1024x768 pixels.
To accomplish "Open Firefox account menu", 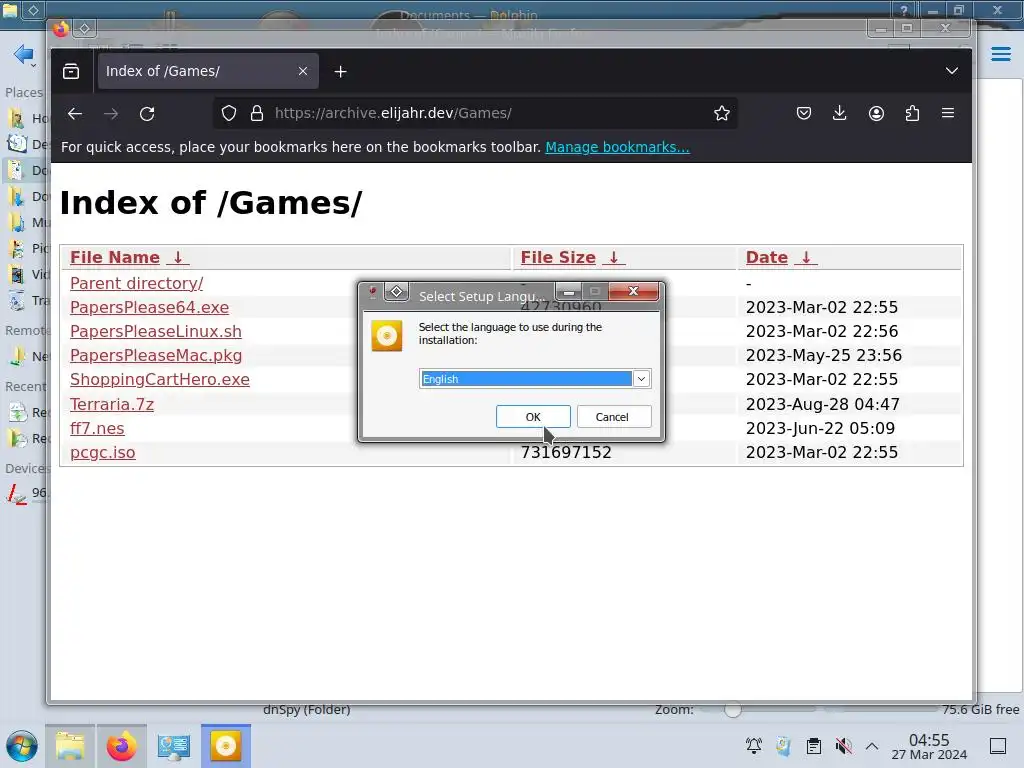I will click(876, 114).
